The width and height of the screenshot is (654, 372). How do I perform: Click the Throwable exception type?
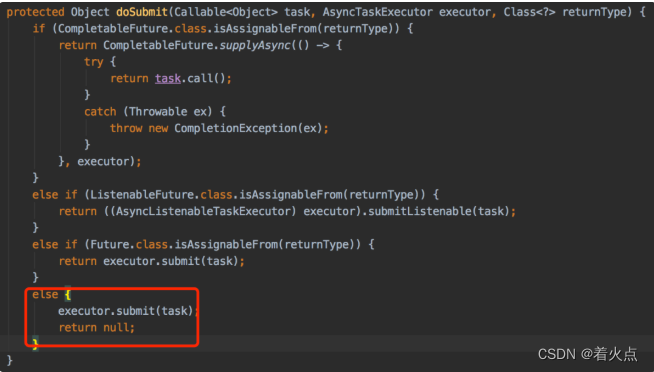point(158,112)
